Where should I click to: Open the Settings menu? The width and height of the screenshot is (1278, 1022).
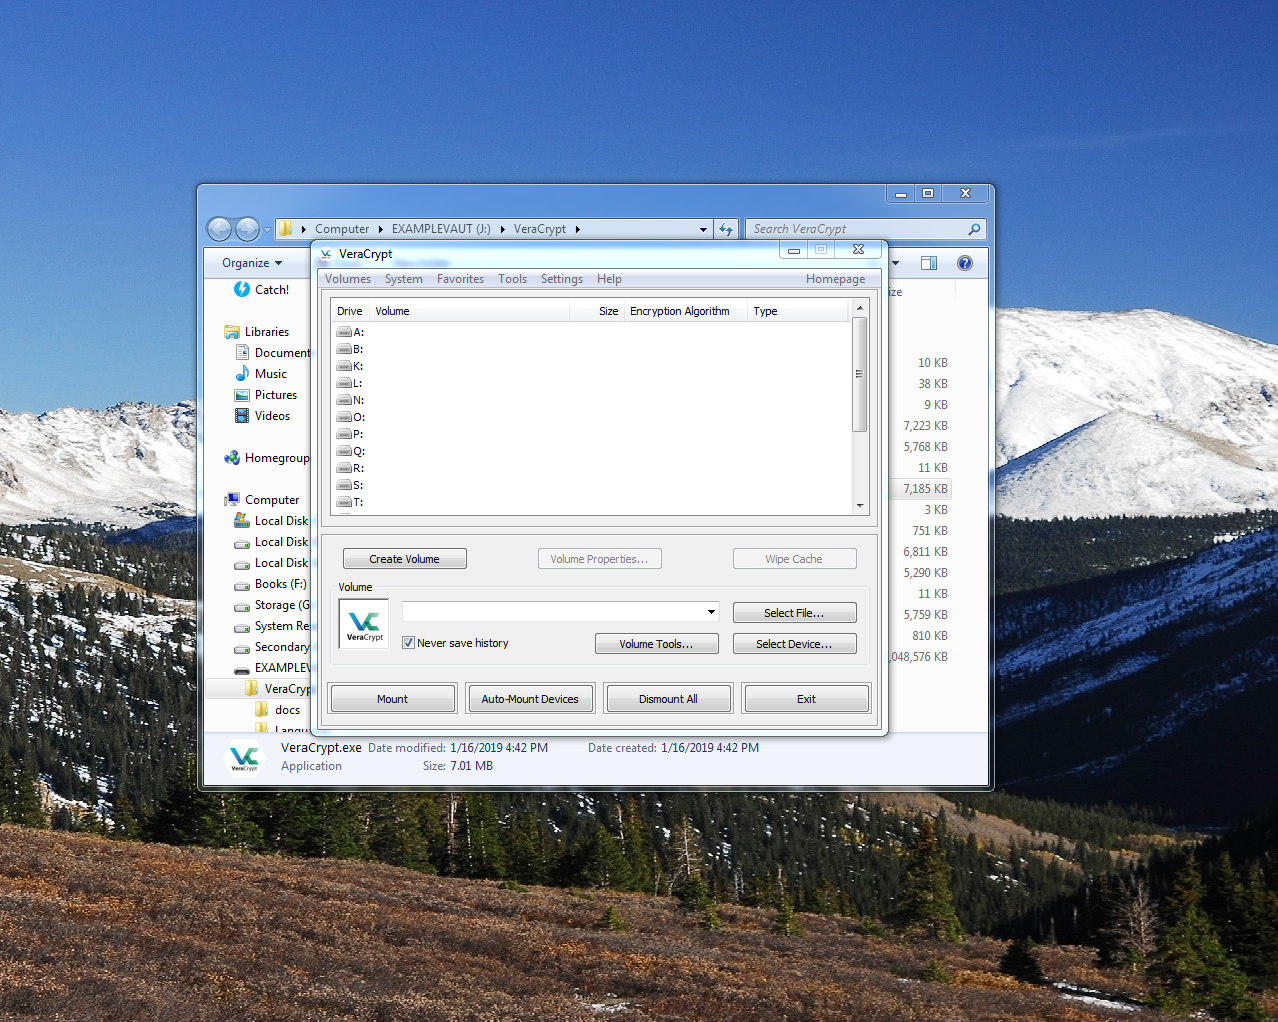(x=562, y=279)
